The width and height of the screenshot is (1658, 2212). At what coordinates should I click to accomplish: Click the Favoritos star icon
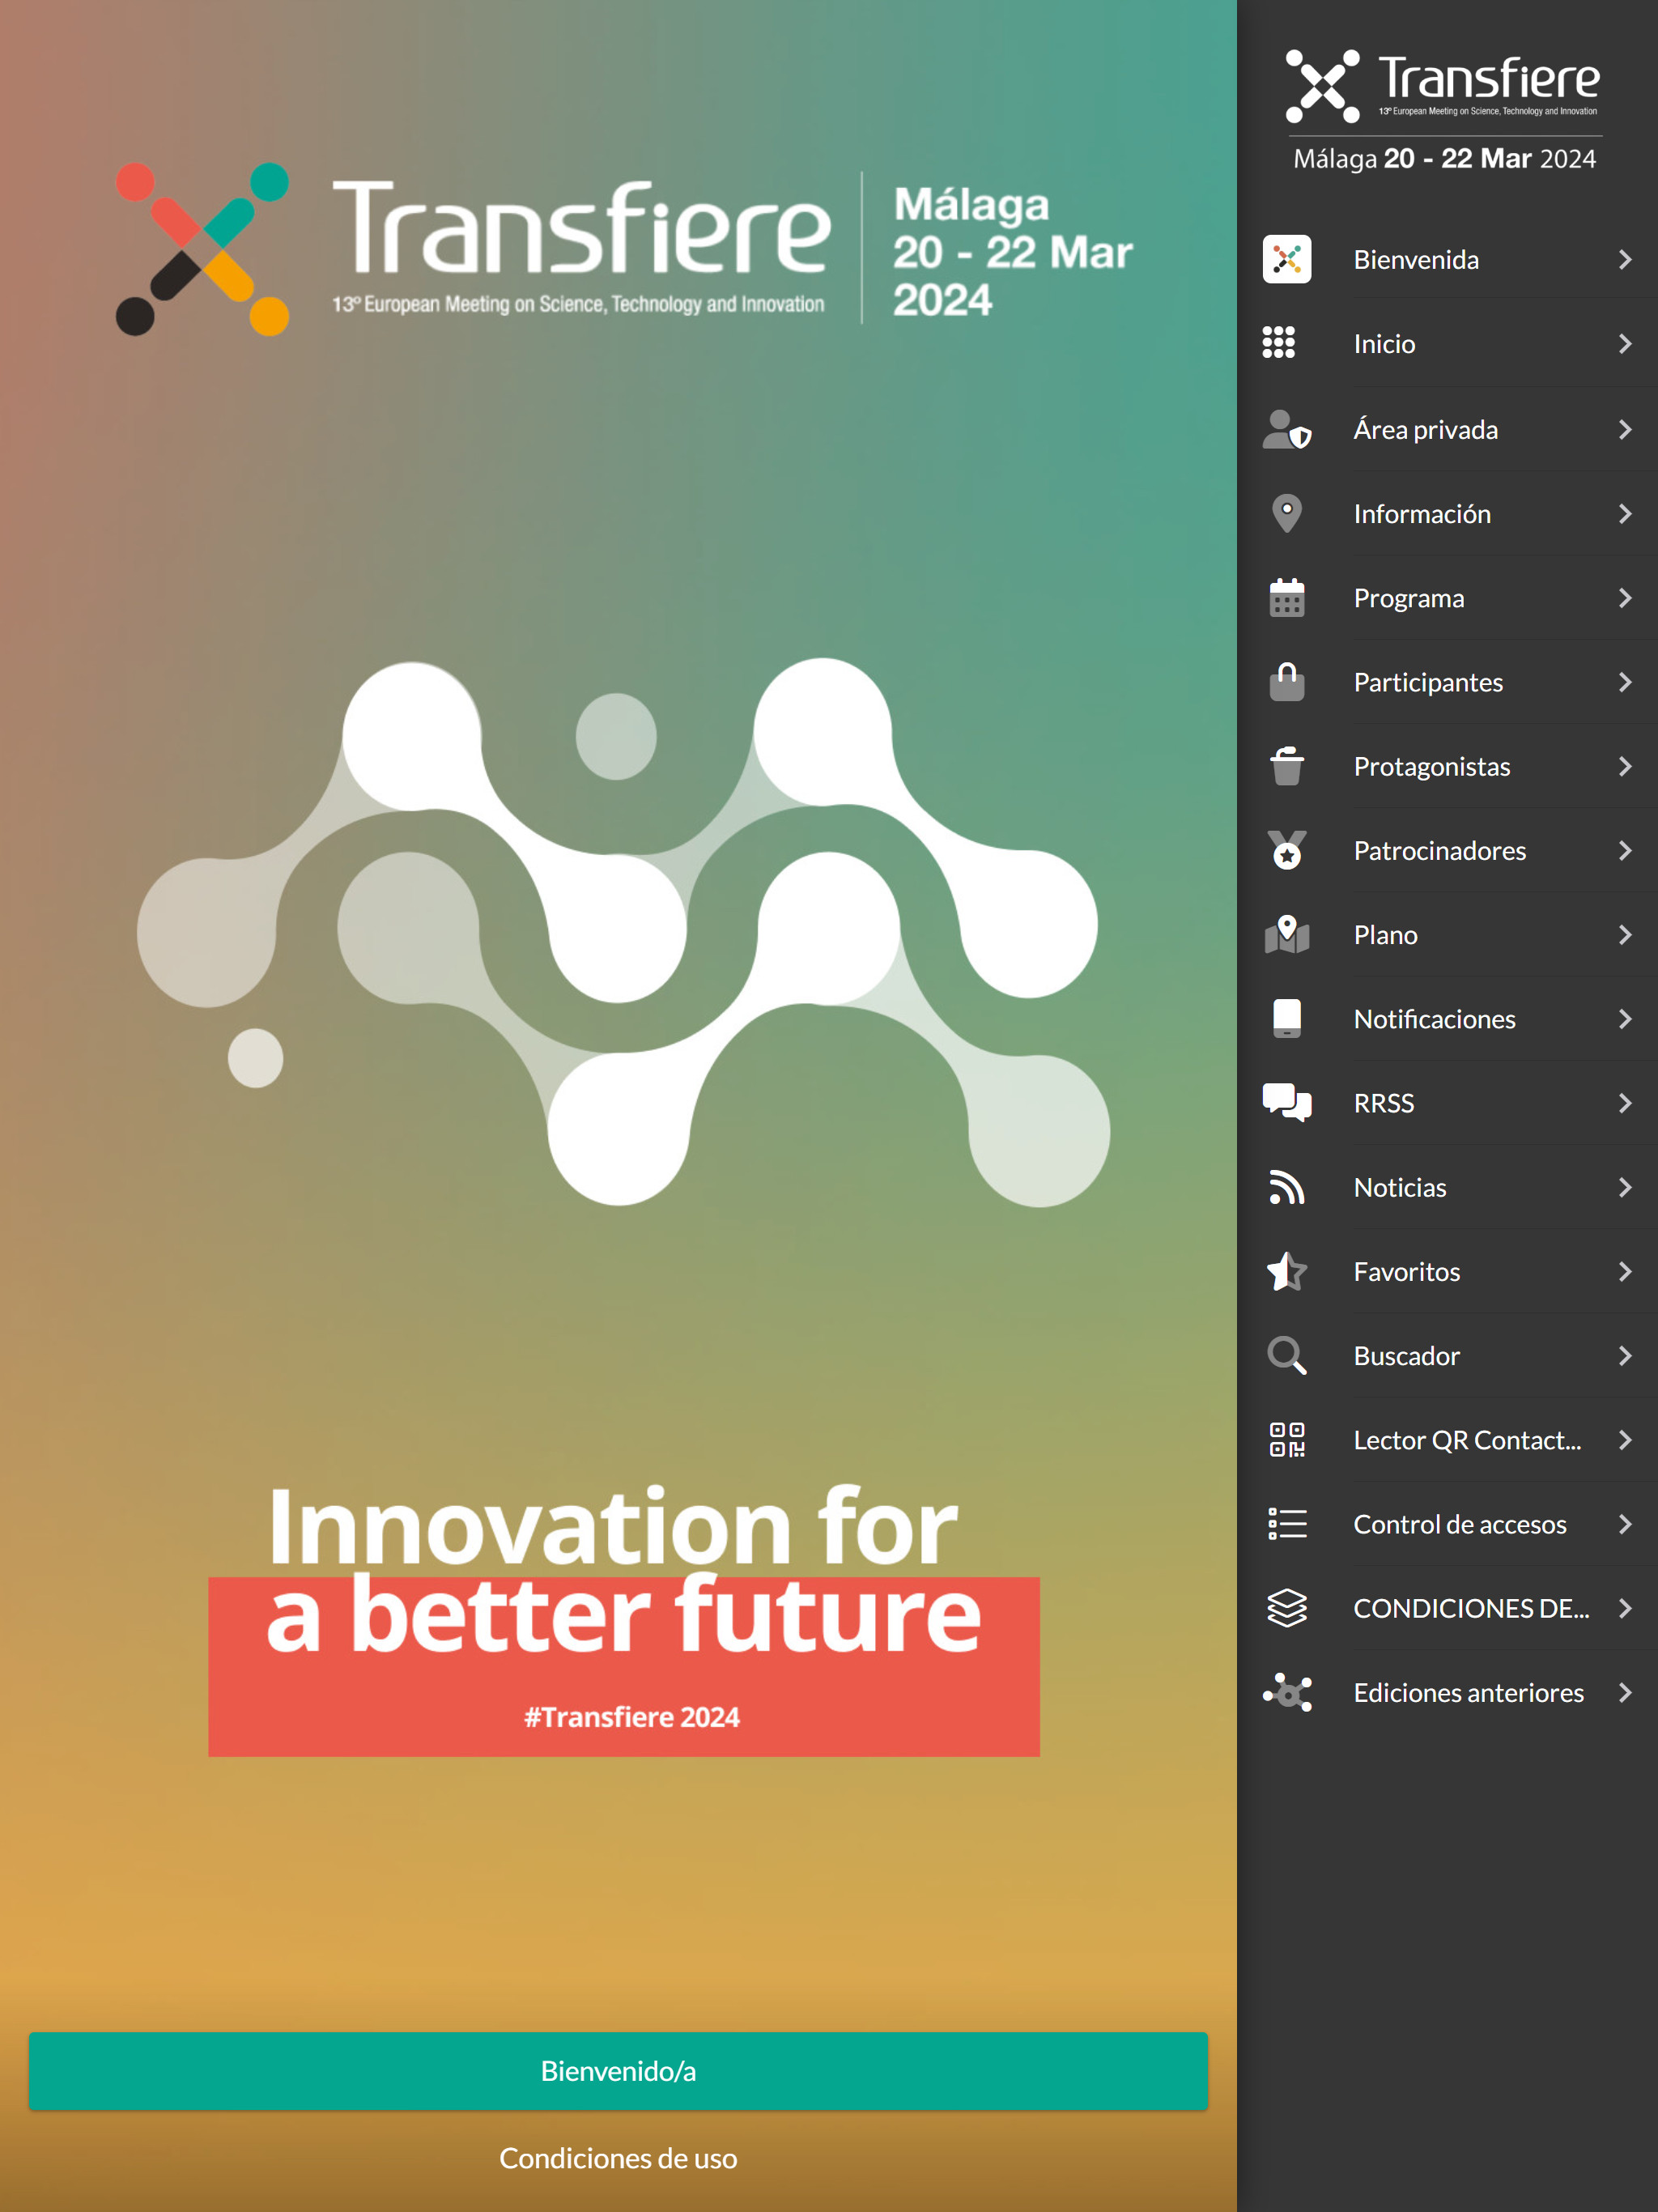1286,1271
